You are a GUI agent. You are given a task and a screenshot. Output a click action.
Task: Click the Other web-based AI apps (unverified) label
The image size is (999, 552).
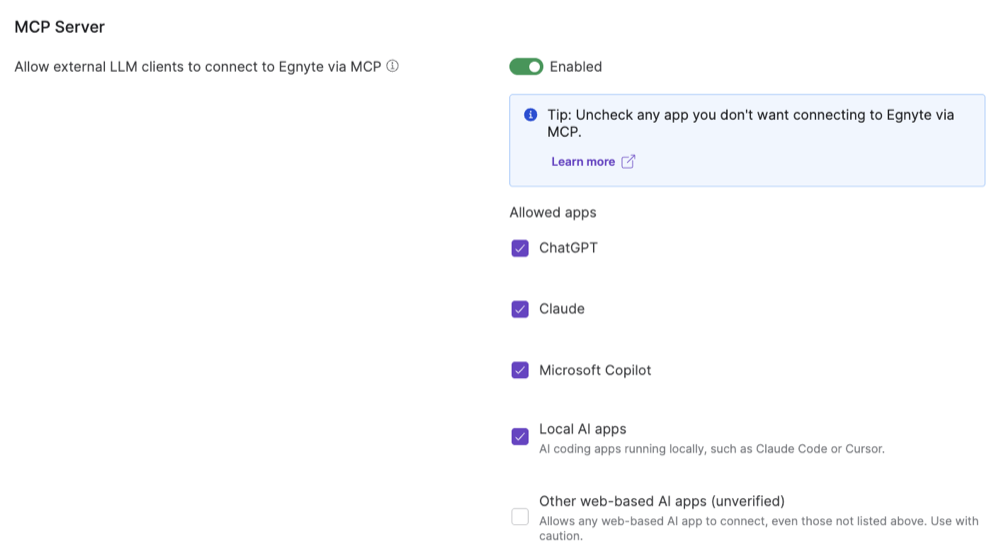[x=661, y=501]
